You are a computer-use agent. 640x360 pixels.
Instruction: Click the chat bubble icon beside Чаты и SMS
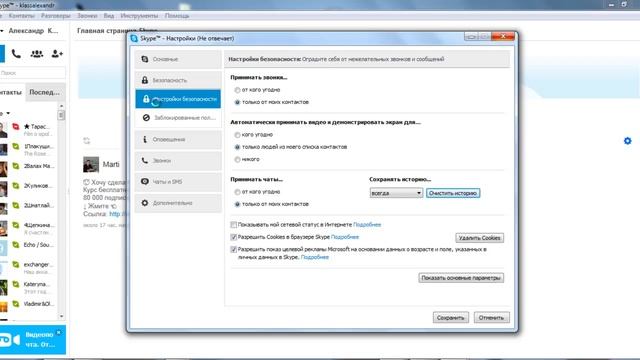(145, 182)
